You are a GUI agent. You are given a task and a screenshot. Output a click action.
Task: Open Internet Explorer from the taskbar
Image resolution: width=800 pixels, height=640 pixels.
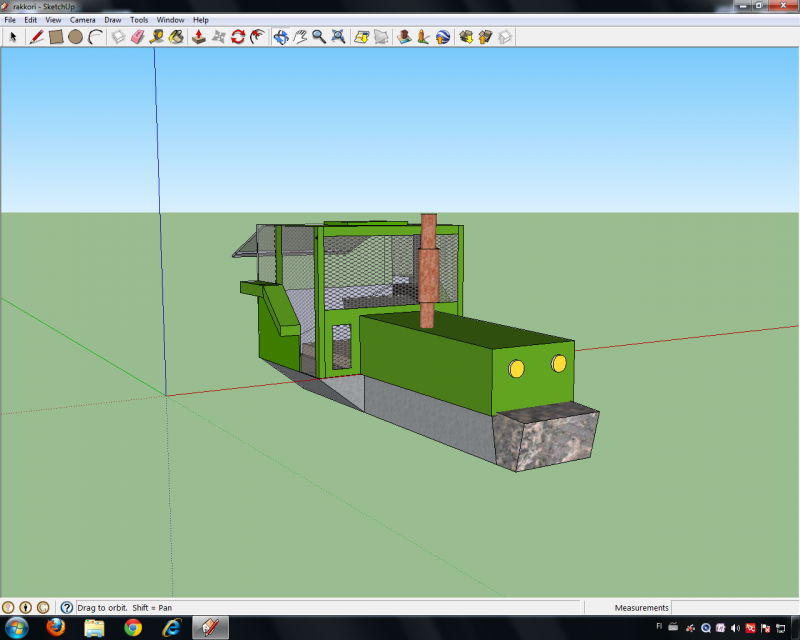point(172,627)
